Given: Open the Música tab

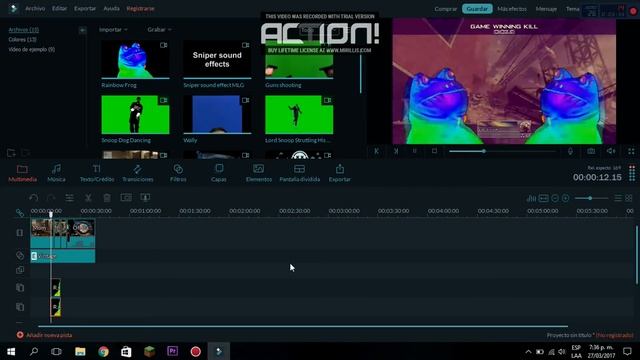Looking at the screenshot, I should [x=56, y=173].
